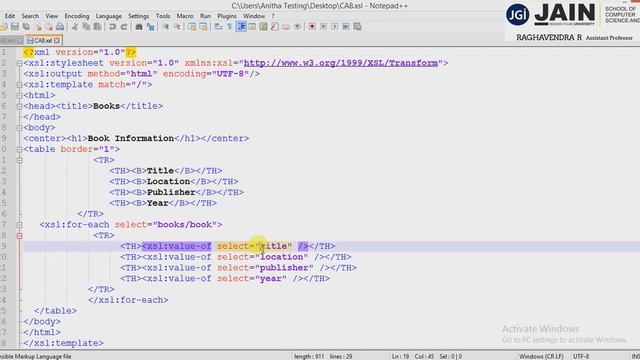Screen dimensions: 640x360
Task: Open the Folder as Workspace icon
Action: pyautogui.click(x=286, y=27)
